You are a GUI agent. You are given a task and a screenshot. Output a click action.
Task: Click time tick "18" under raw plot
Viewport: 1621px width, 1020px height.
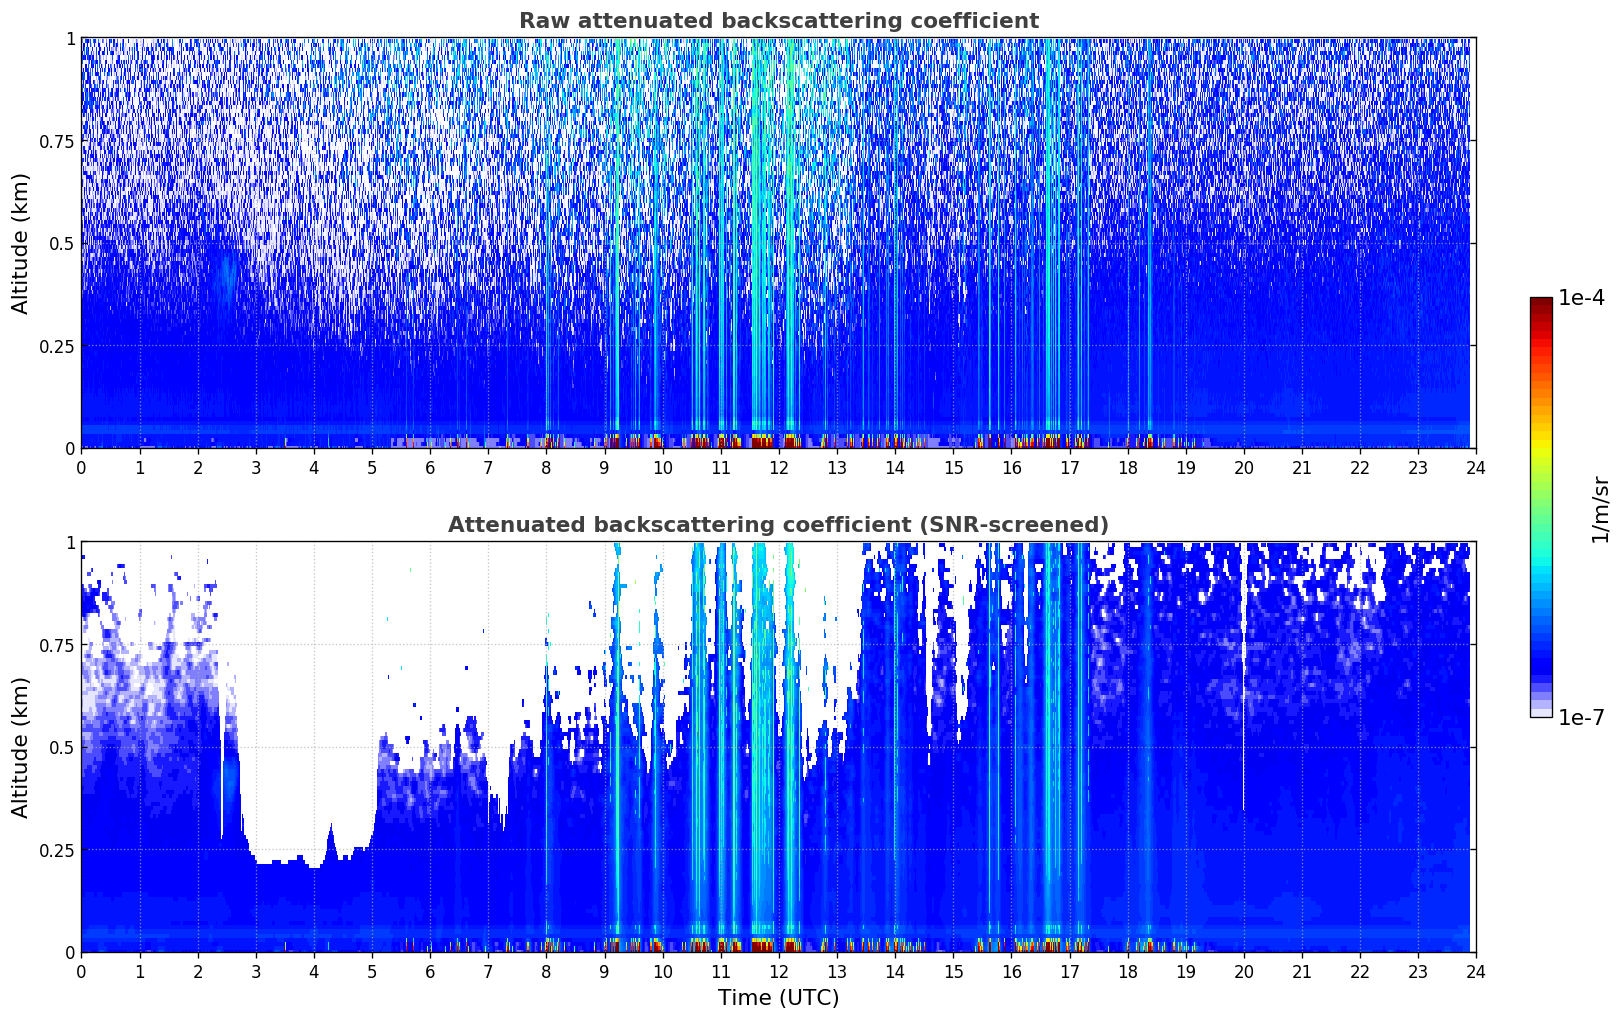(x=1127, y=467)
